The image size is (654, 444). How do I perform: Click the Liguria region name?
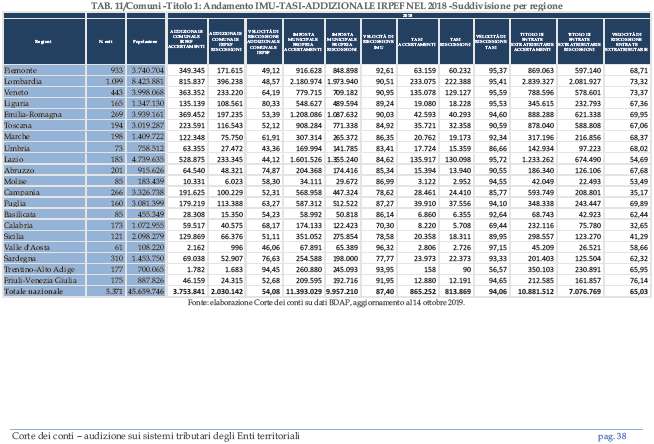(17, 103)
